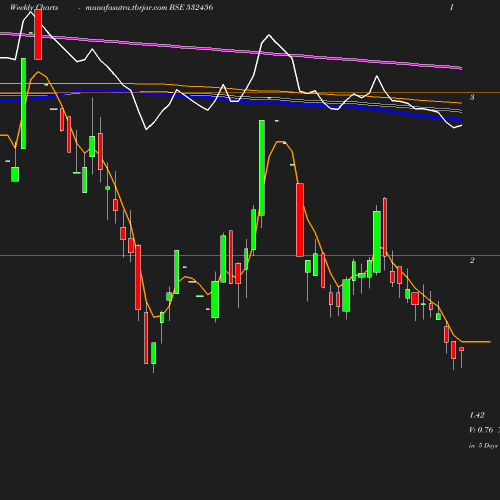Click the tallest green candle near the chart's center peak
Image resolution: width=500 pixels, height=500 pixels.
(262, 168)
